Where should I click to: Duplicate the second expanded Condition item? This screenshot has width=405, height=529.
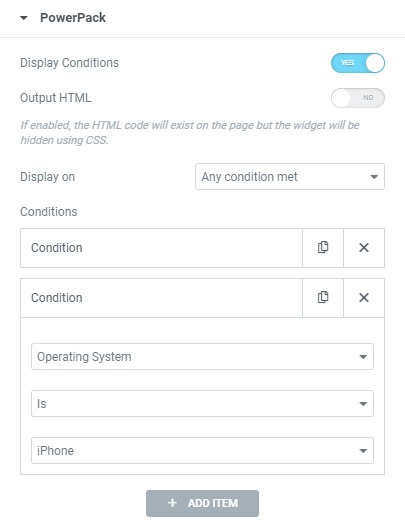323,298
